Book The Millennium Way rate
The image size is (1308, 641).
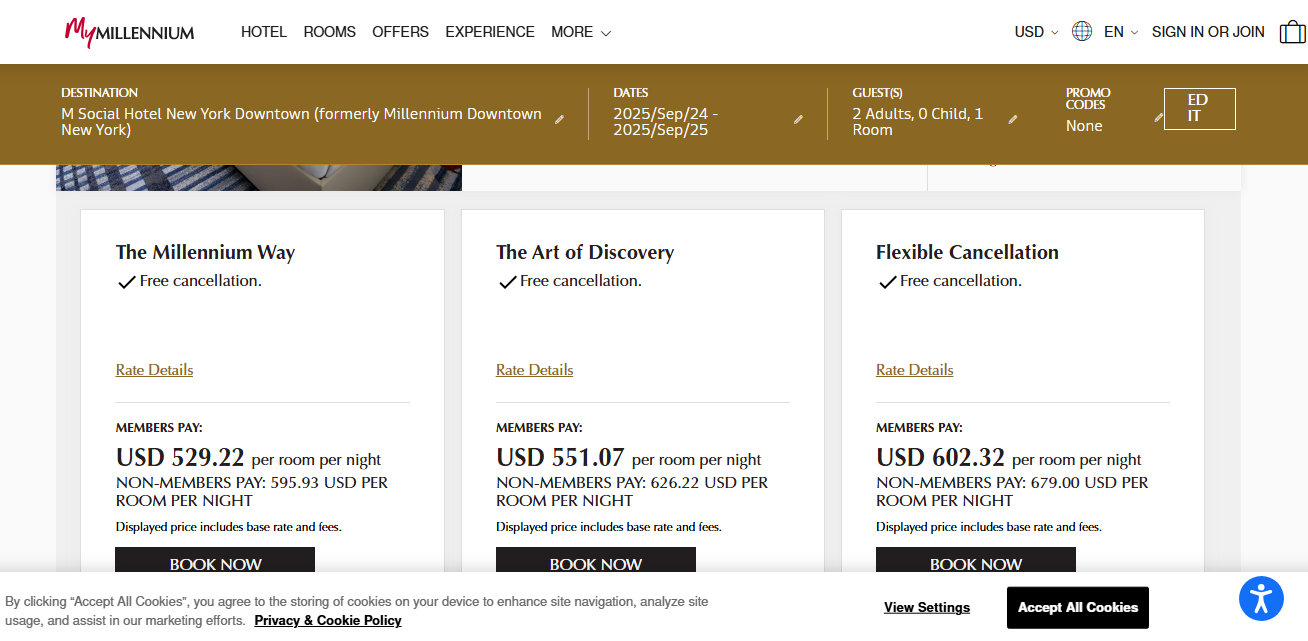pos(215,561)
